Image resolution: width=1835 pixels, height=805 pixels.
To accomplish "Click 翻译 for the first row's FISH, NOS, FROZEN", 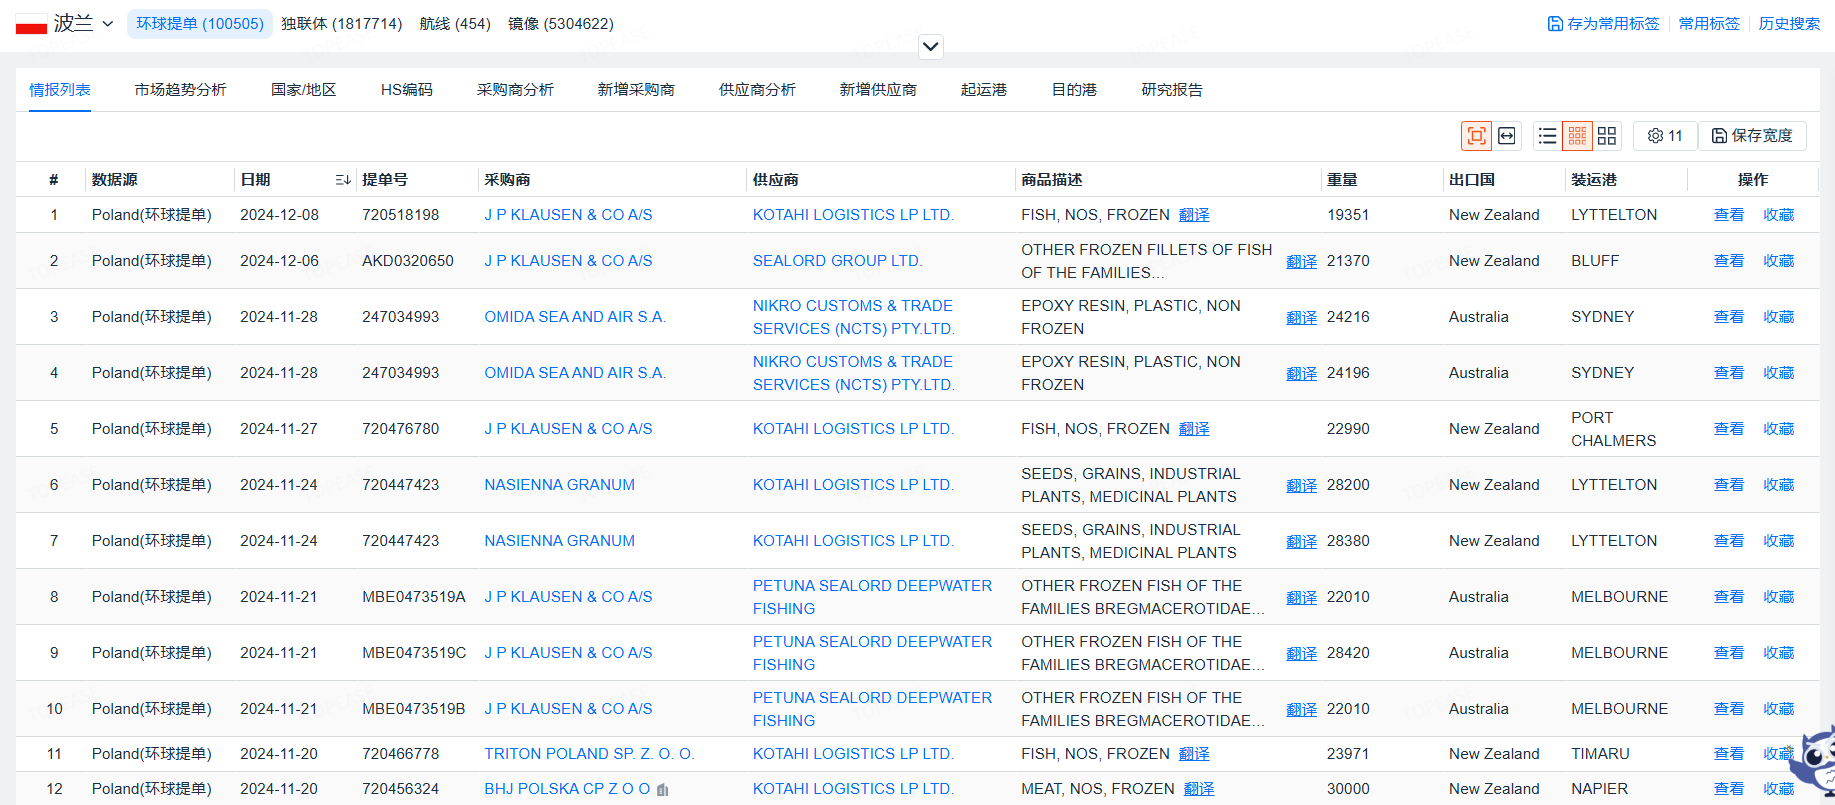I will pos(1194,215).
